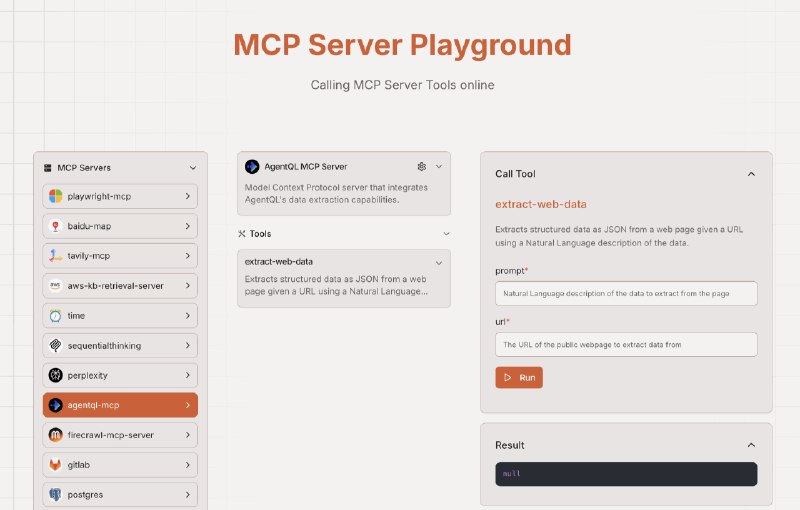The height and width of the screenshot is (510, 800).
Task: Focus the url input field
Action: (x=626, y=345)
